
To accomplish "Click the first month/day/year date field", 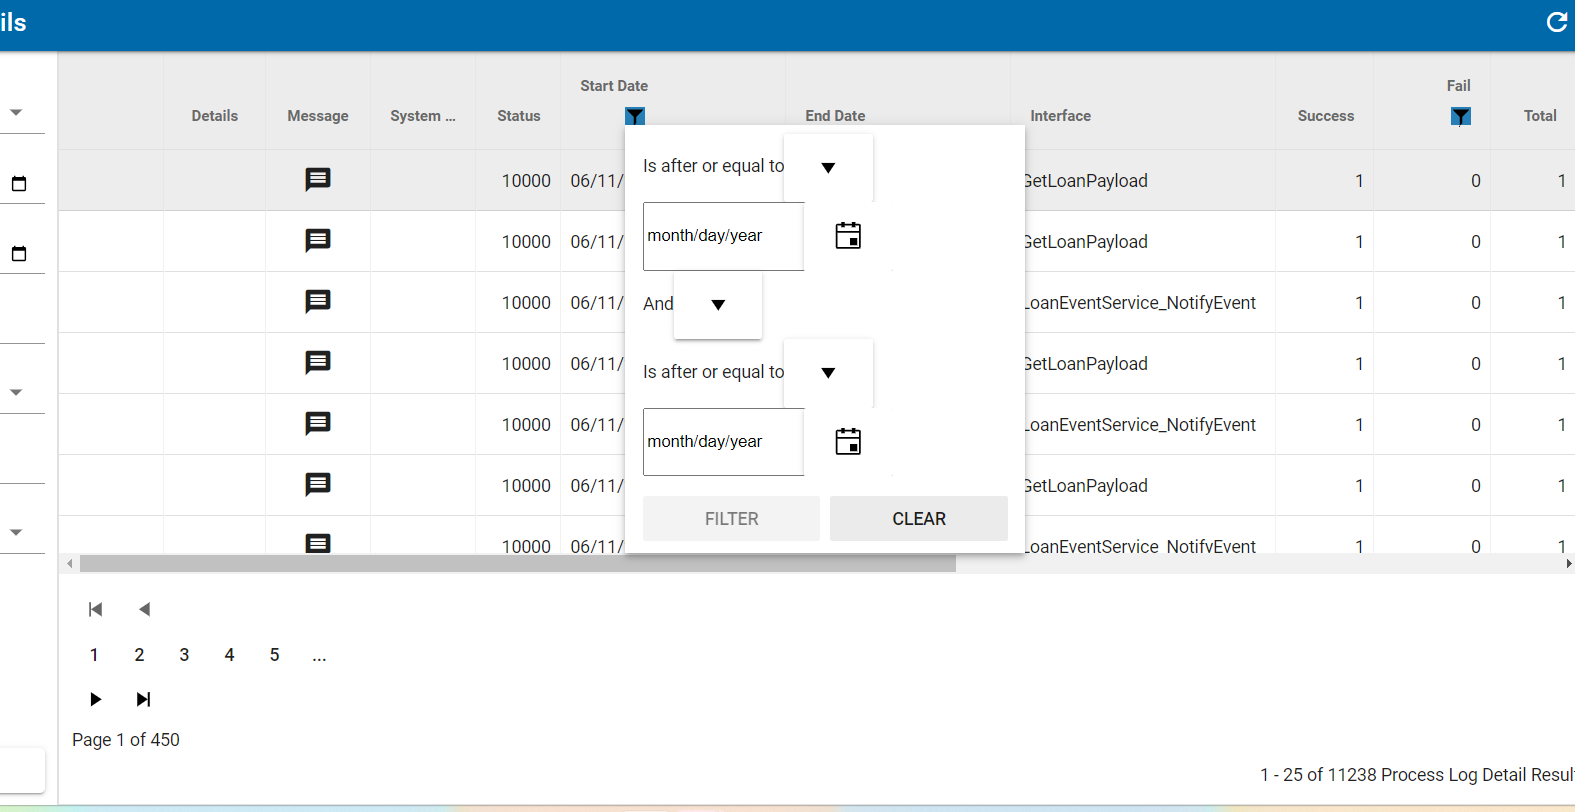I will coord(724,236).
